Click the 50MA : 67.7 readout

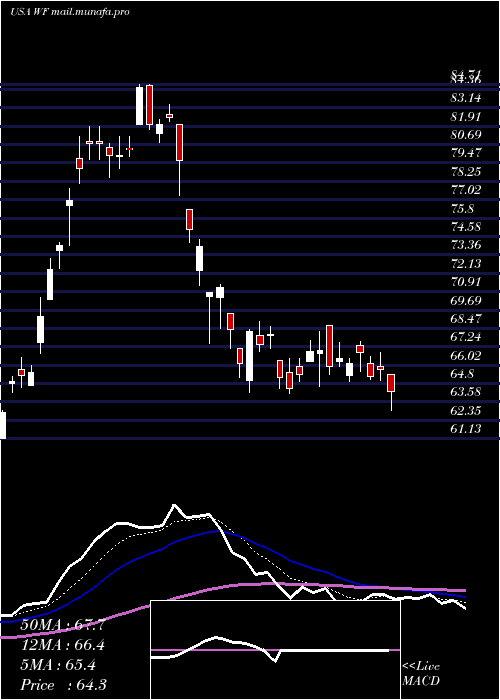coord(63,625)
